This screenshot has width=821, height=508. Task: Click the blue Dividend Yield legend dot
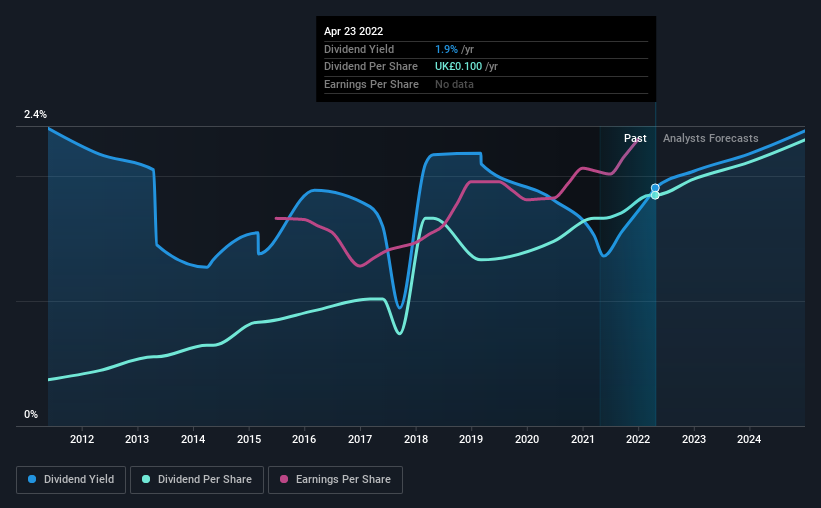coord(32,479)
